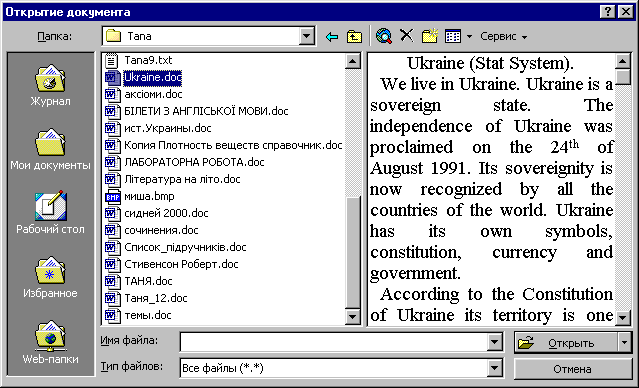Image resolution: width=639 pixels, height=388 pixels.
Task: Select the file name сочинения.doc
Action: [161, 231]
